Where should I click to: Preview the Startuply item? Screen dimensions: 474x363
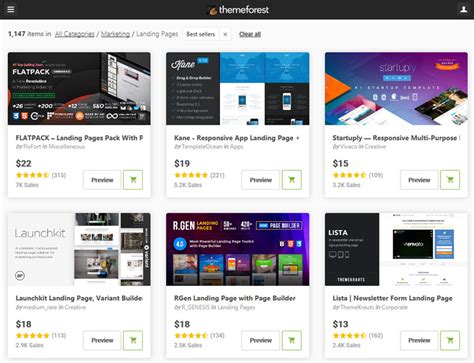tap(419, 180)
